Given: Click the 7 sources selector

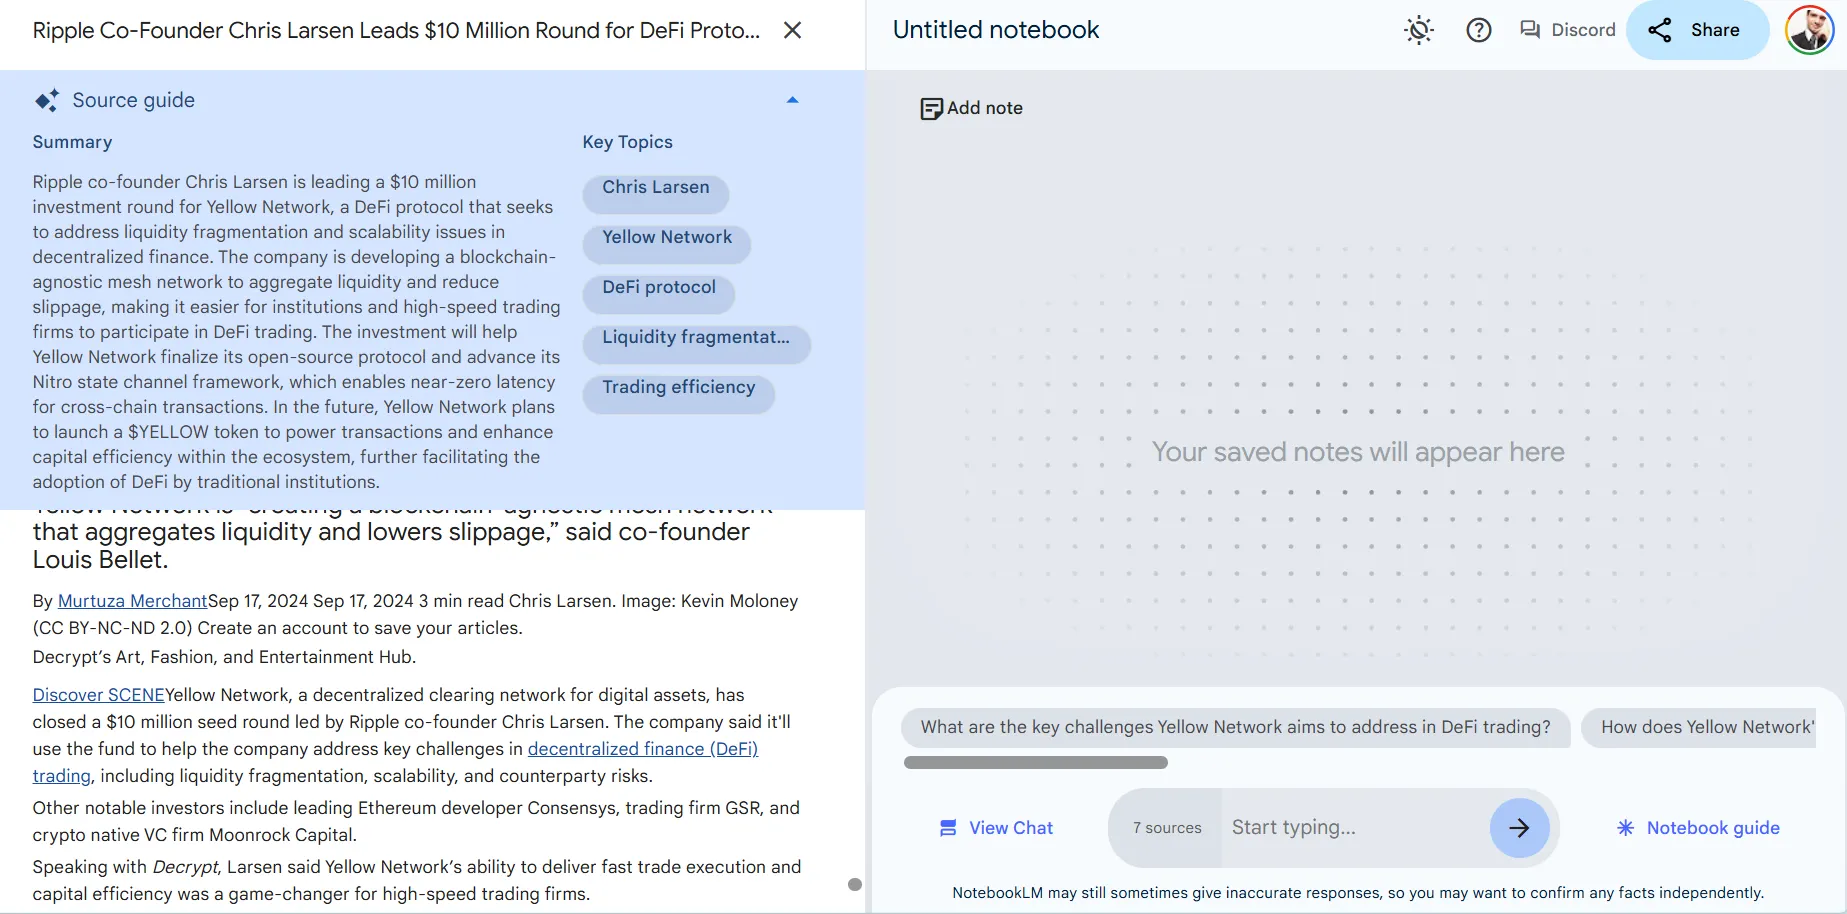Looking at the screenshot, I should 1167,828.
